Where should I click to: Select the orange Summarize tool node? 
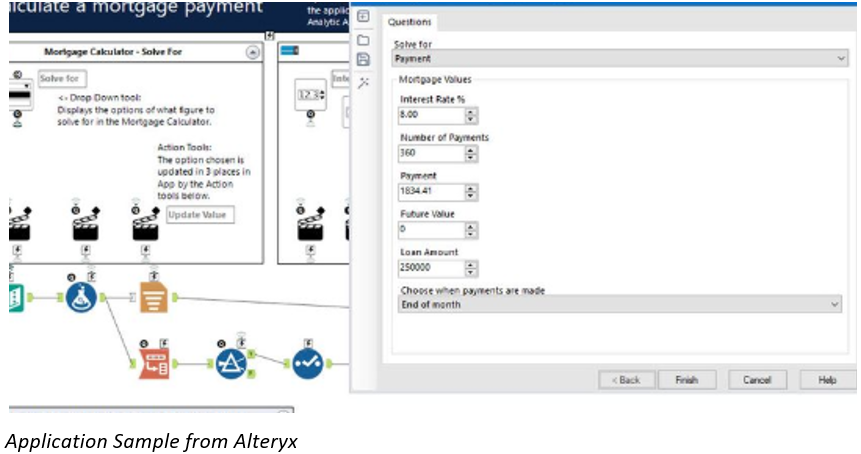click(x=153, y=297)
